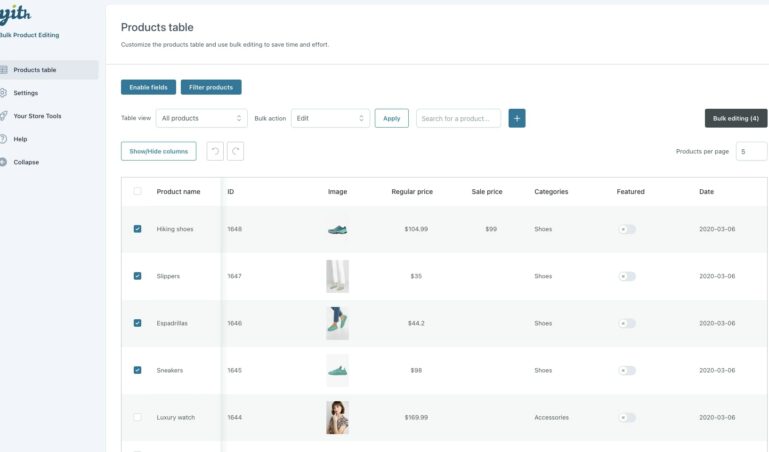Click the undo arrow icon

pos(215,151)
